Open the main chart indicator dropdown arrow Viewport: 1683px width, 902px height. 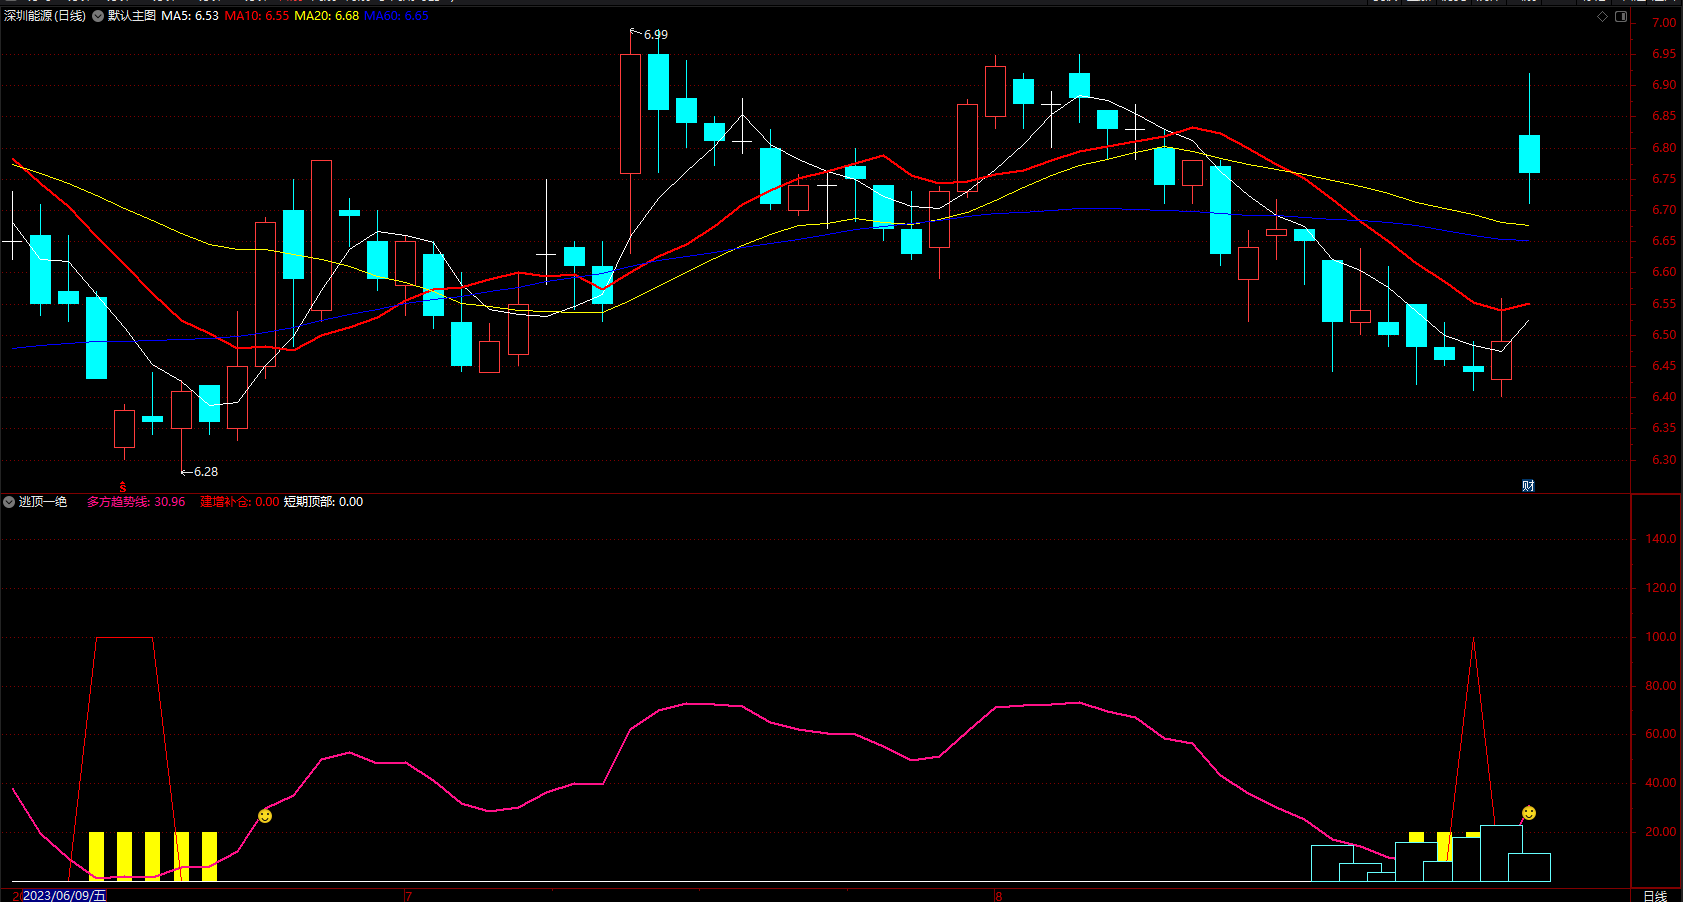[98, 16]
